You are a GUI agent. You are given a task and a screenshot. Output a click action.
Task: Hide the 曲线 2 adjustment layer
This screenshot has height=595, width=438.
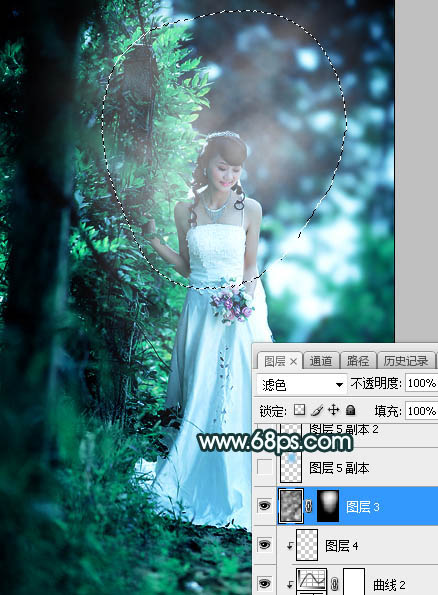pos(265,583)
